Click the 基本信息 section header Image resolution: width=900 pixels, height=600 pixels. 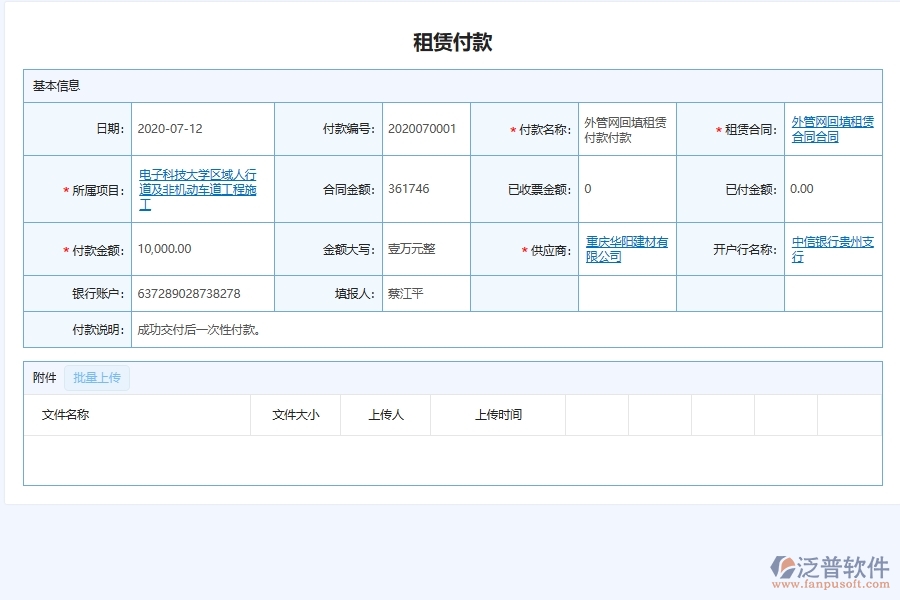55,85
